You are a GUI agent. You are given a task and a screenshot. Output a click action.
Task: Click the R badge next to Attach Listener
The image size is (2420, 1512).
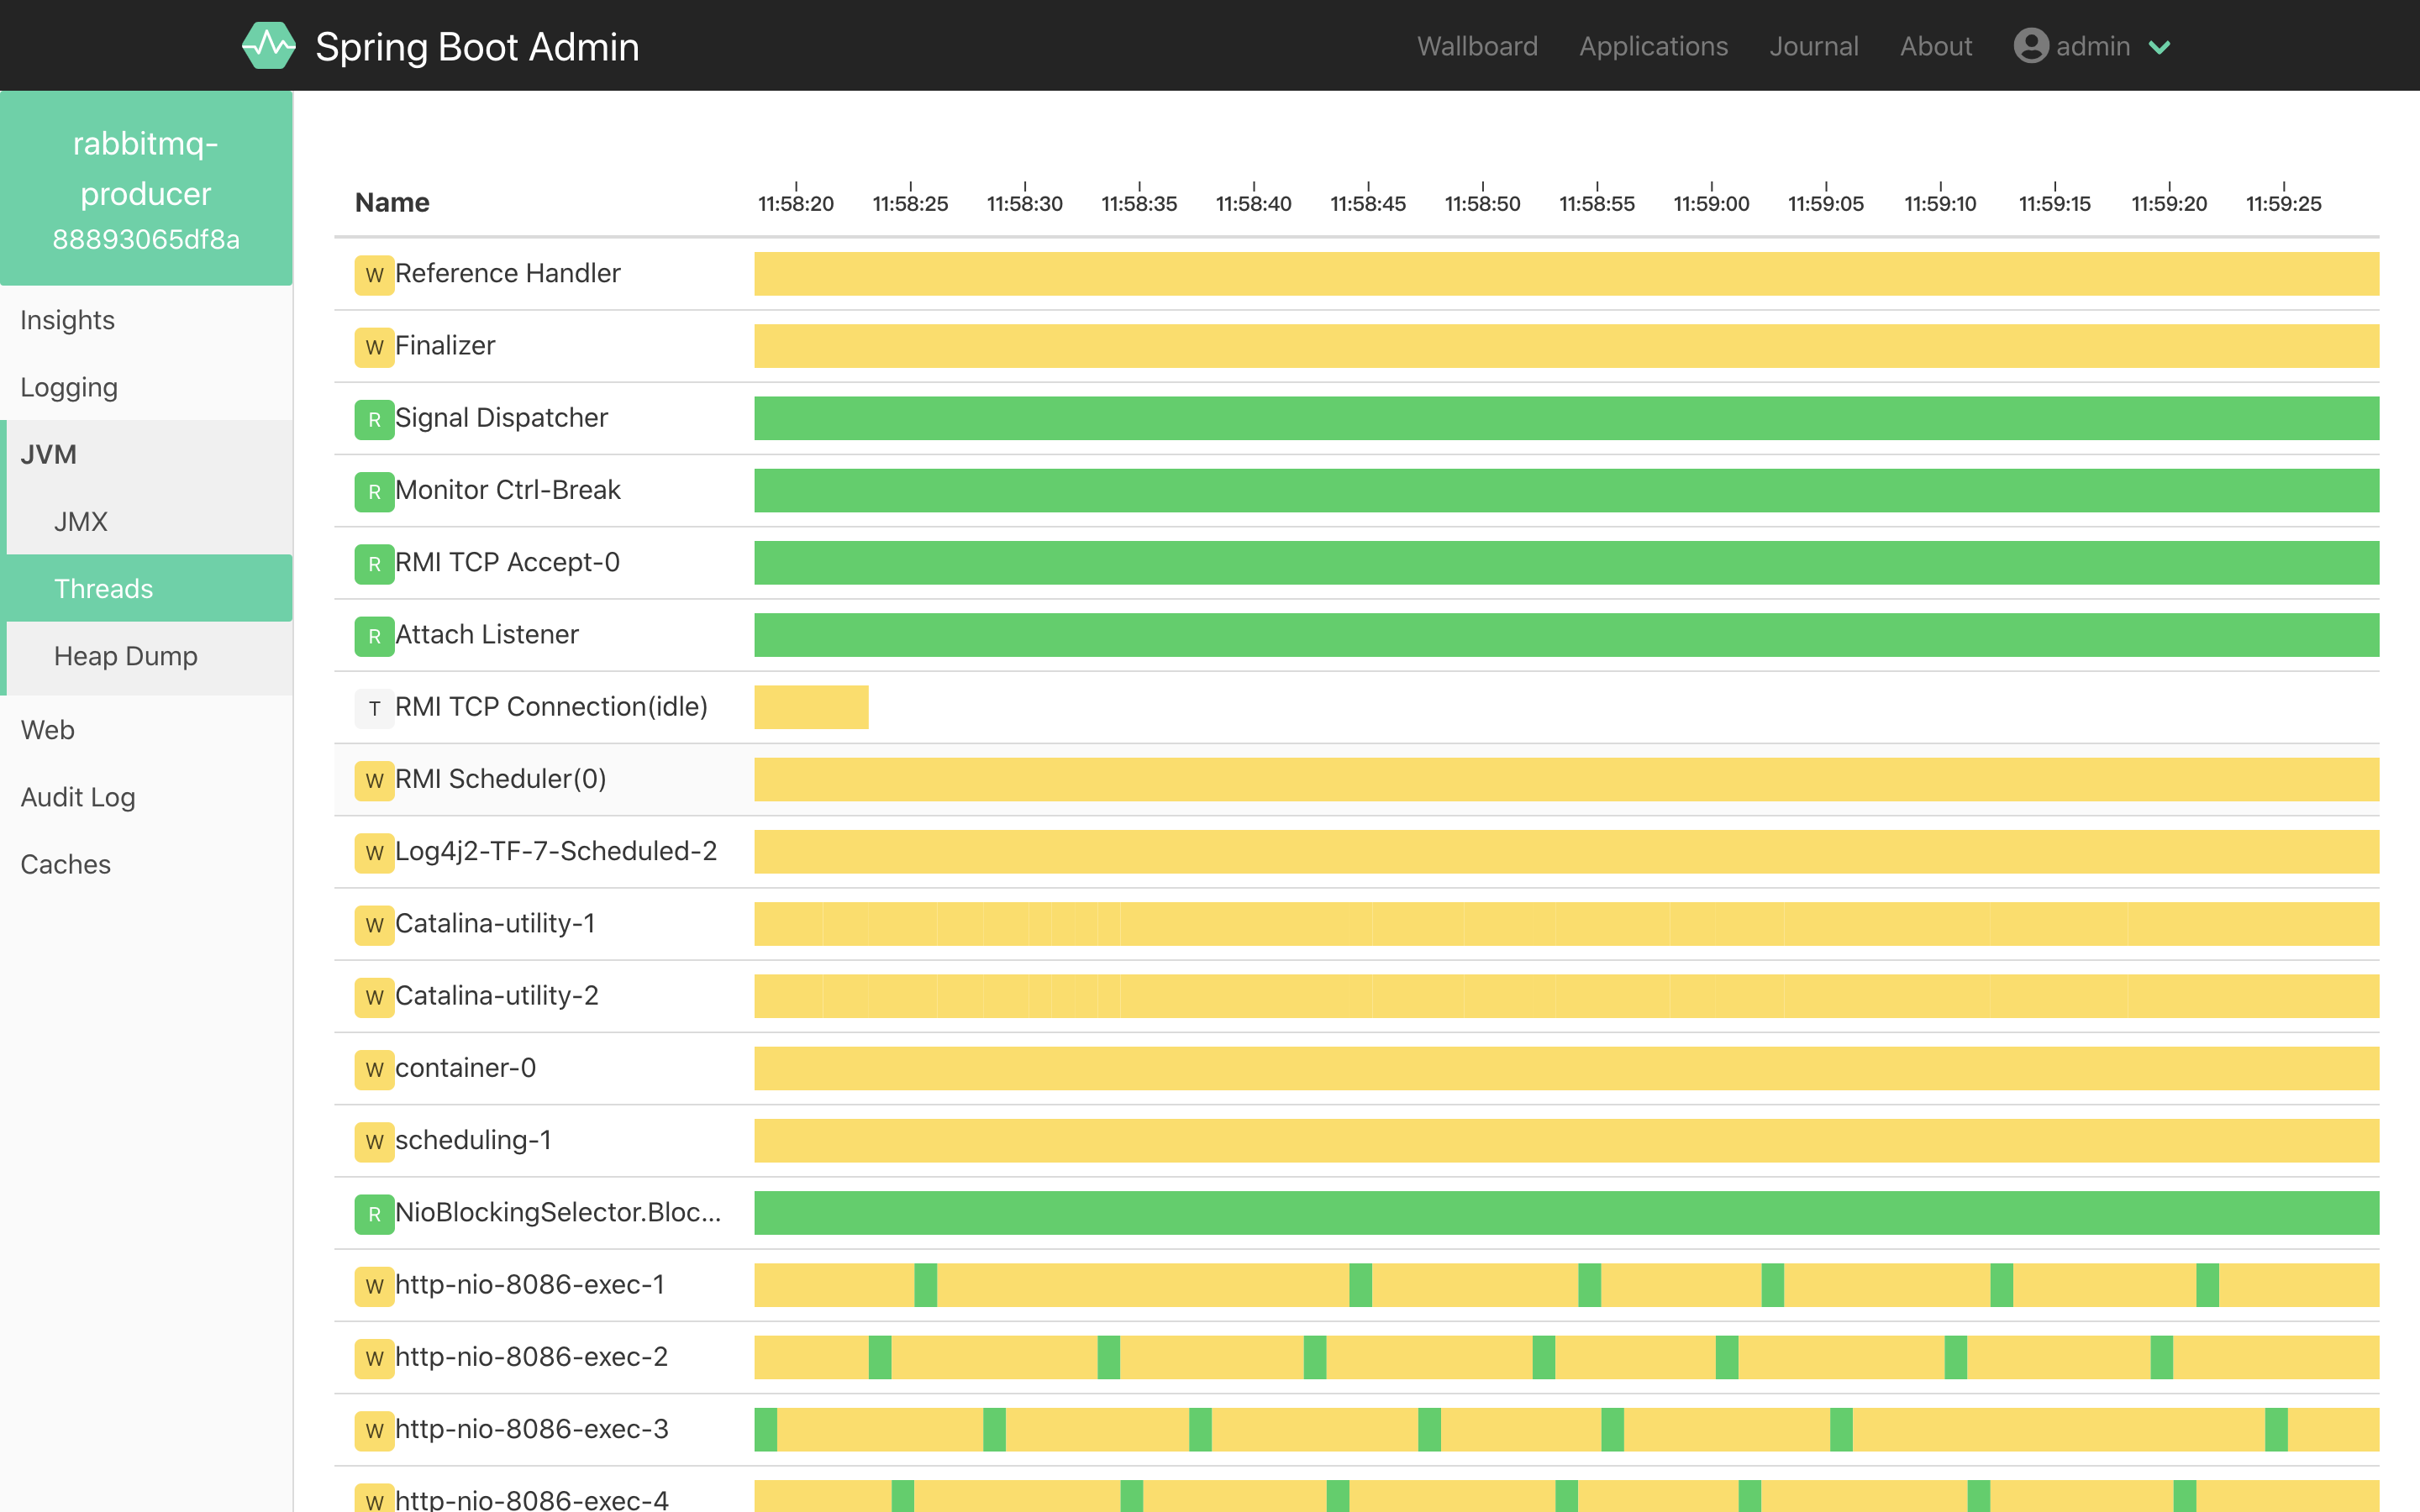[x=374, y=636]
